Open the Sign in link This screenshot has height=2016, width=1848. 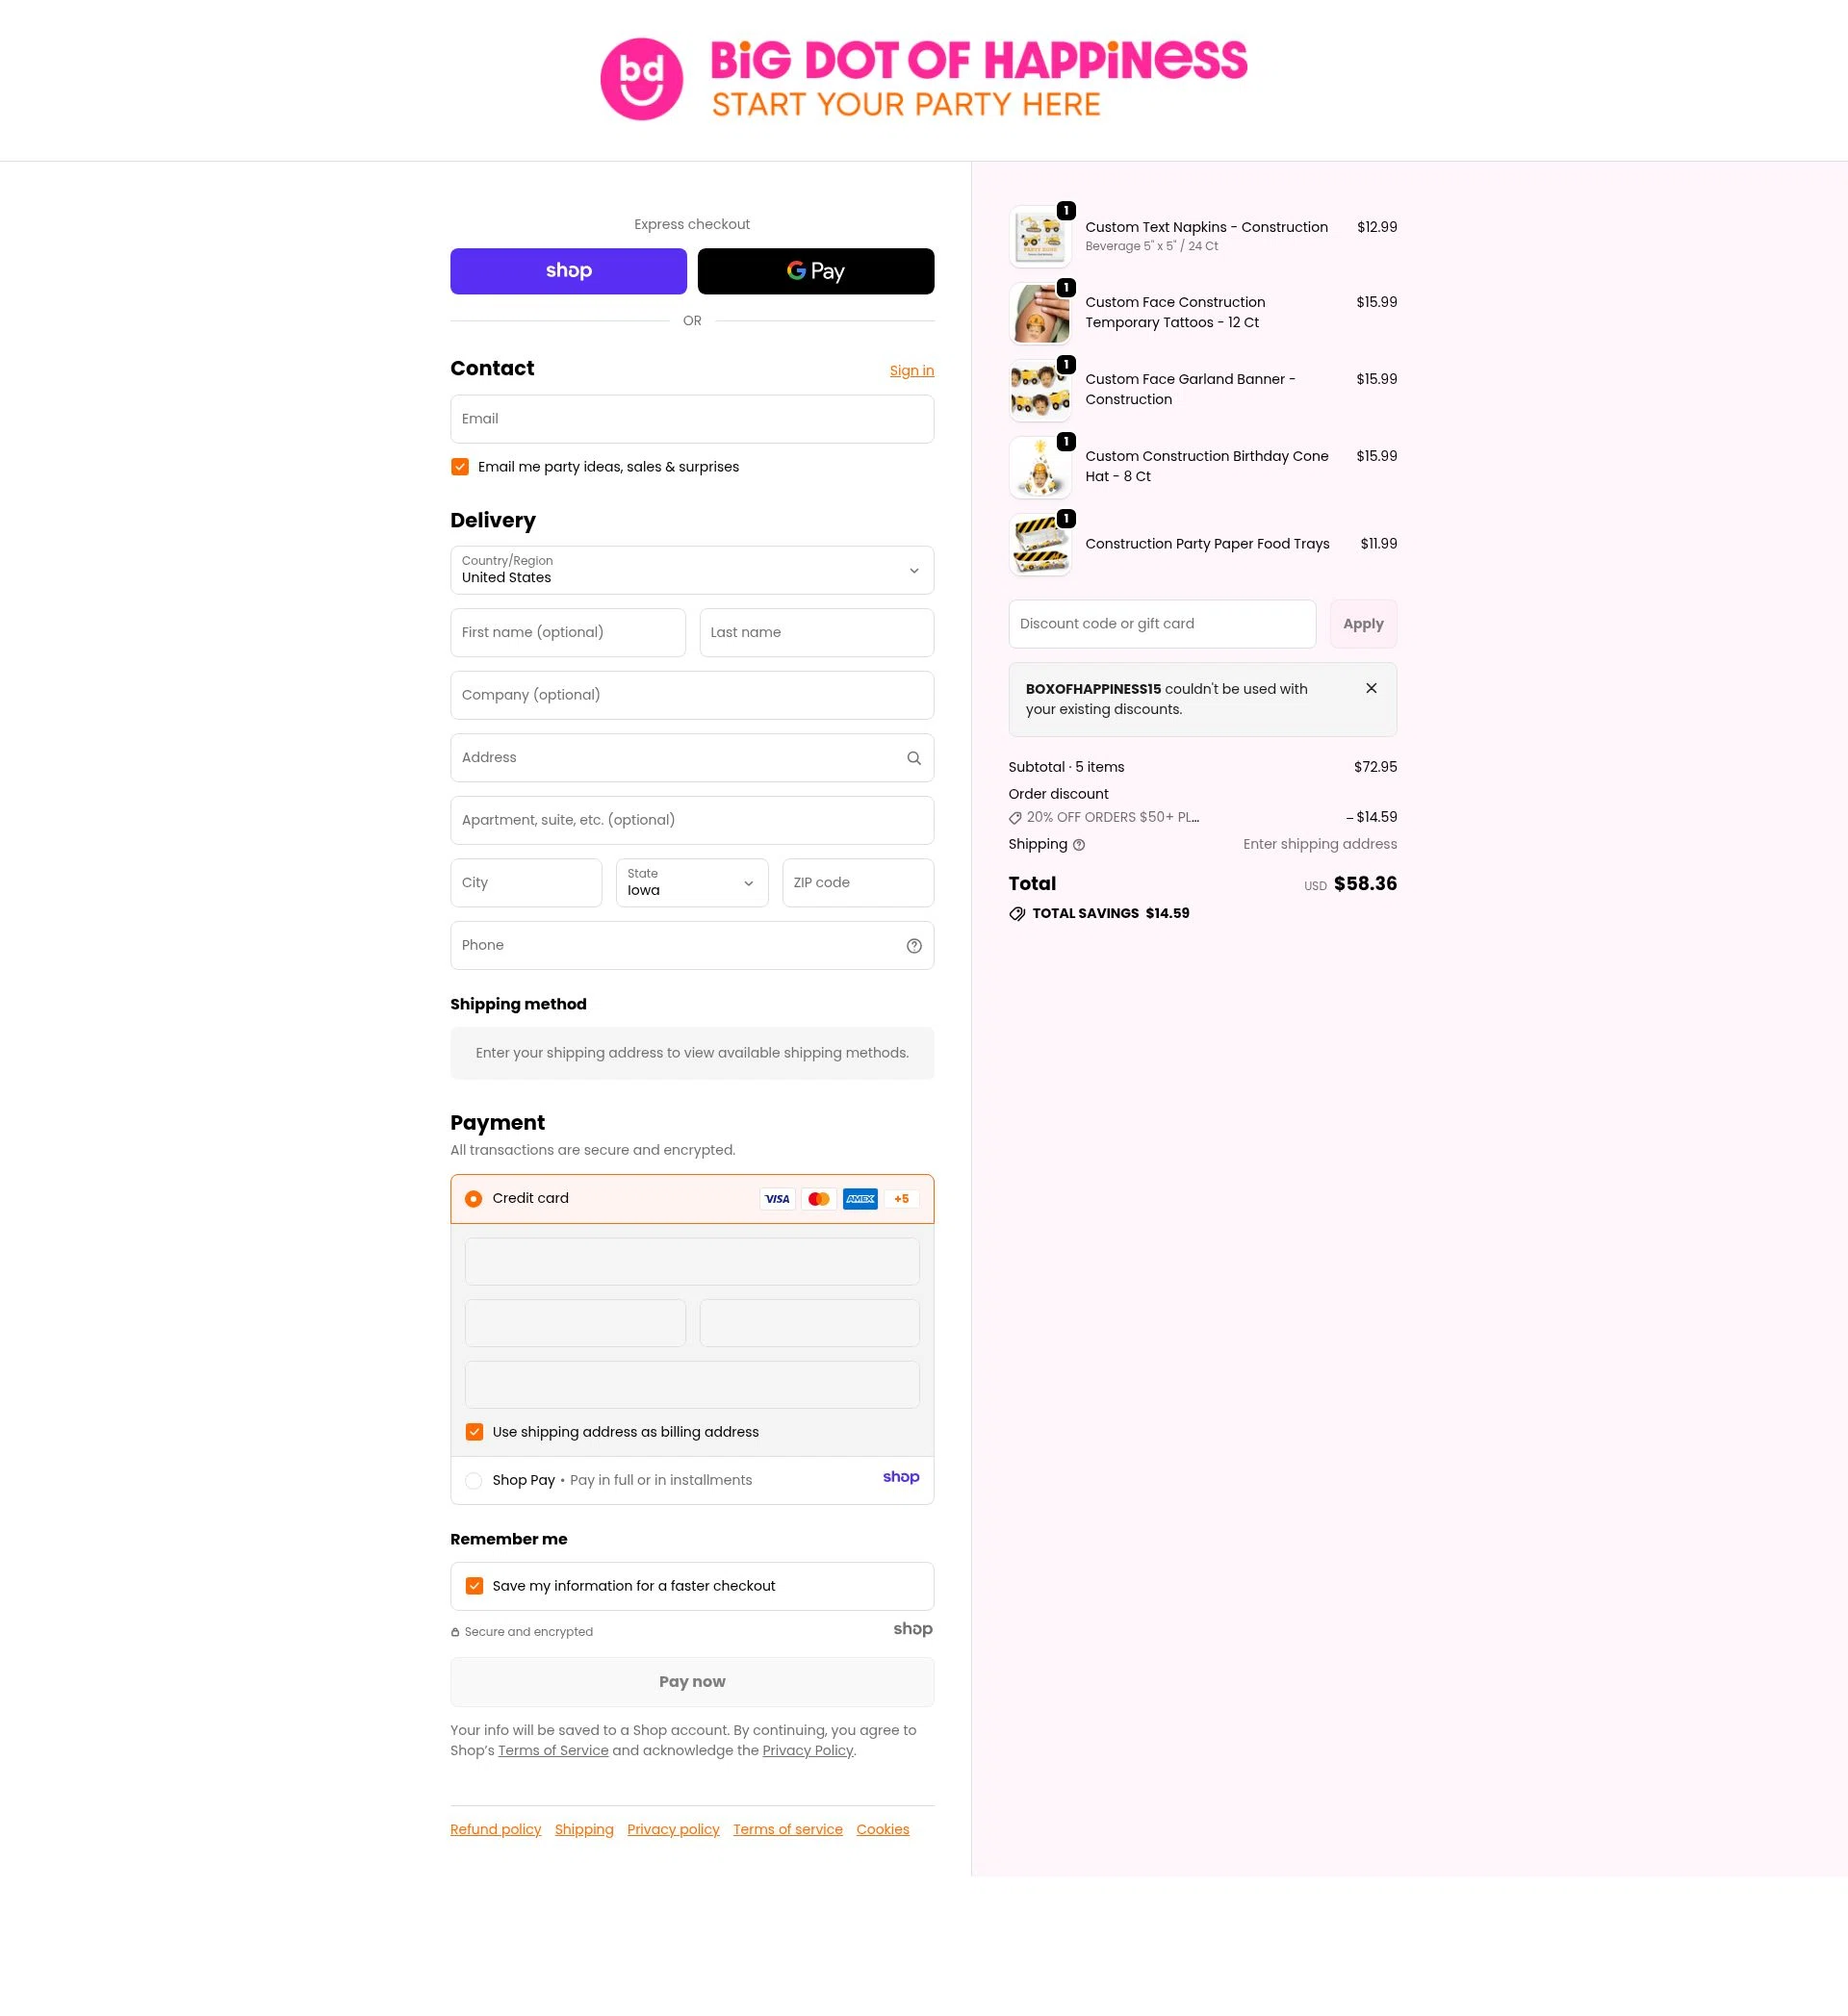tap(911, 371)
